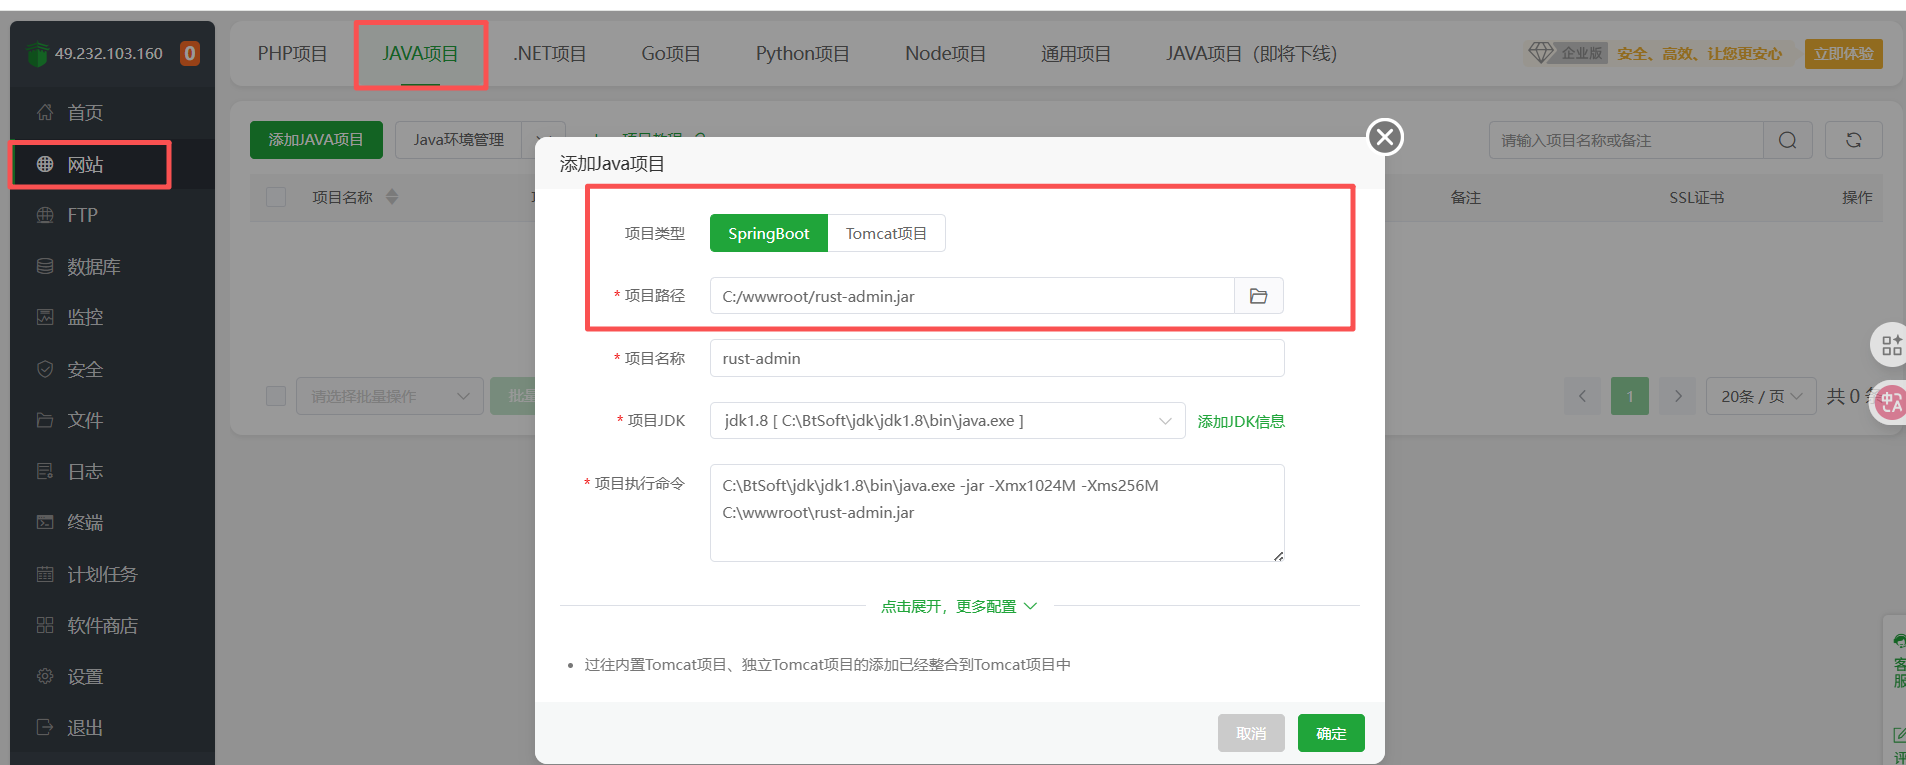
Task: Open the 首页 home sidebar item
Action: click(x=85, y=113)
